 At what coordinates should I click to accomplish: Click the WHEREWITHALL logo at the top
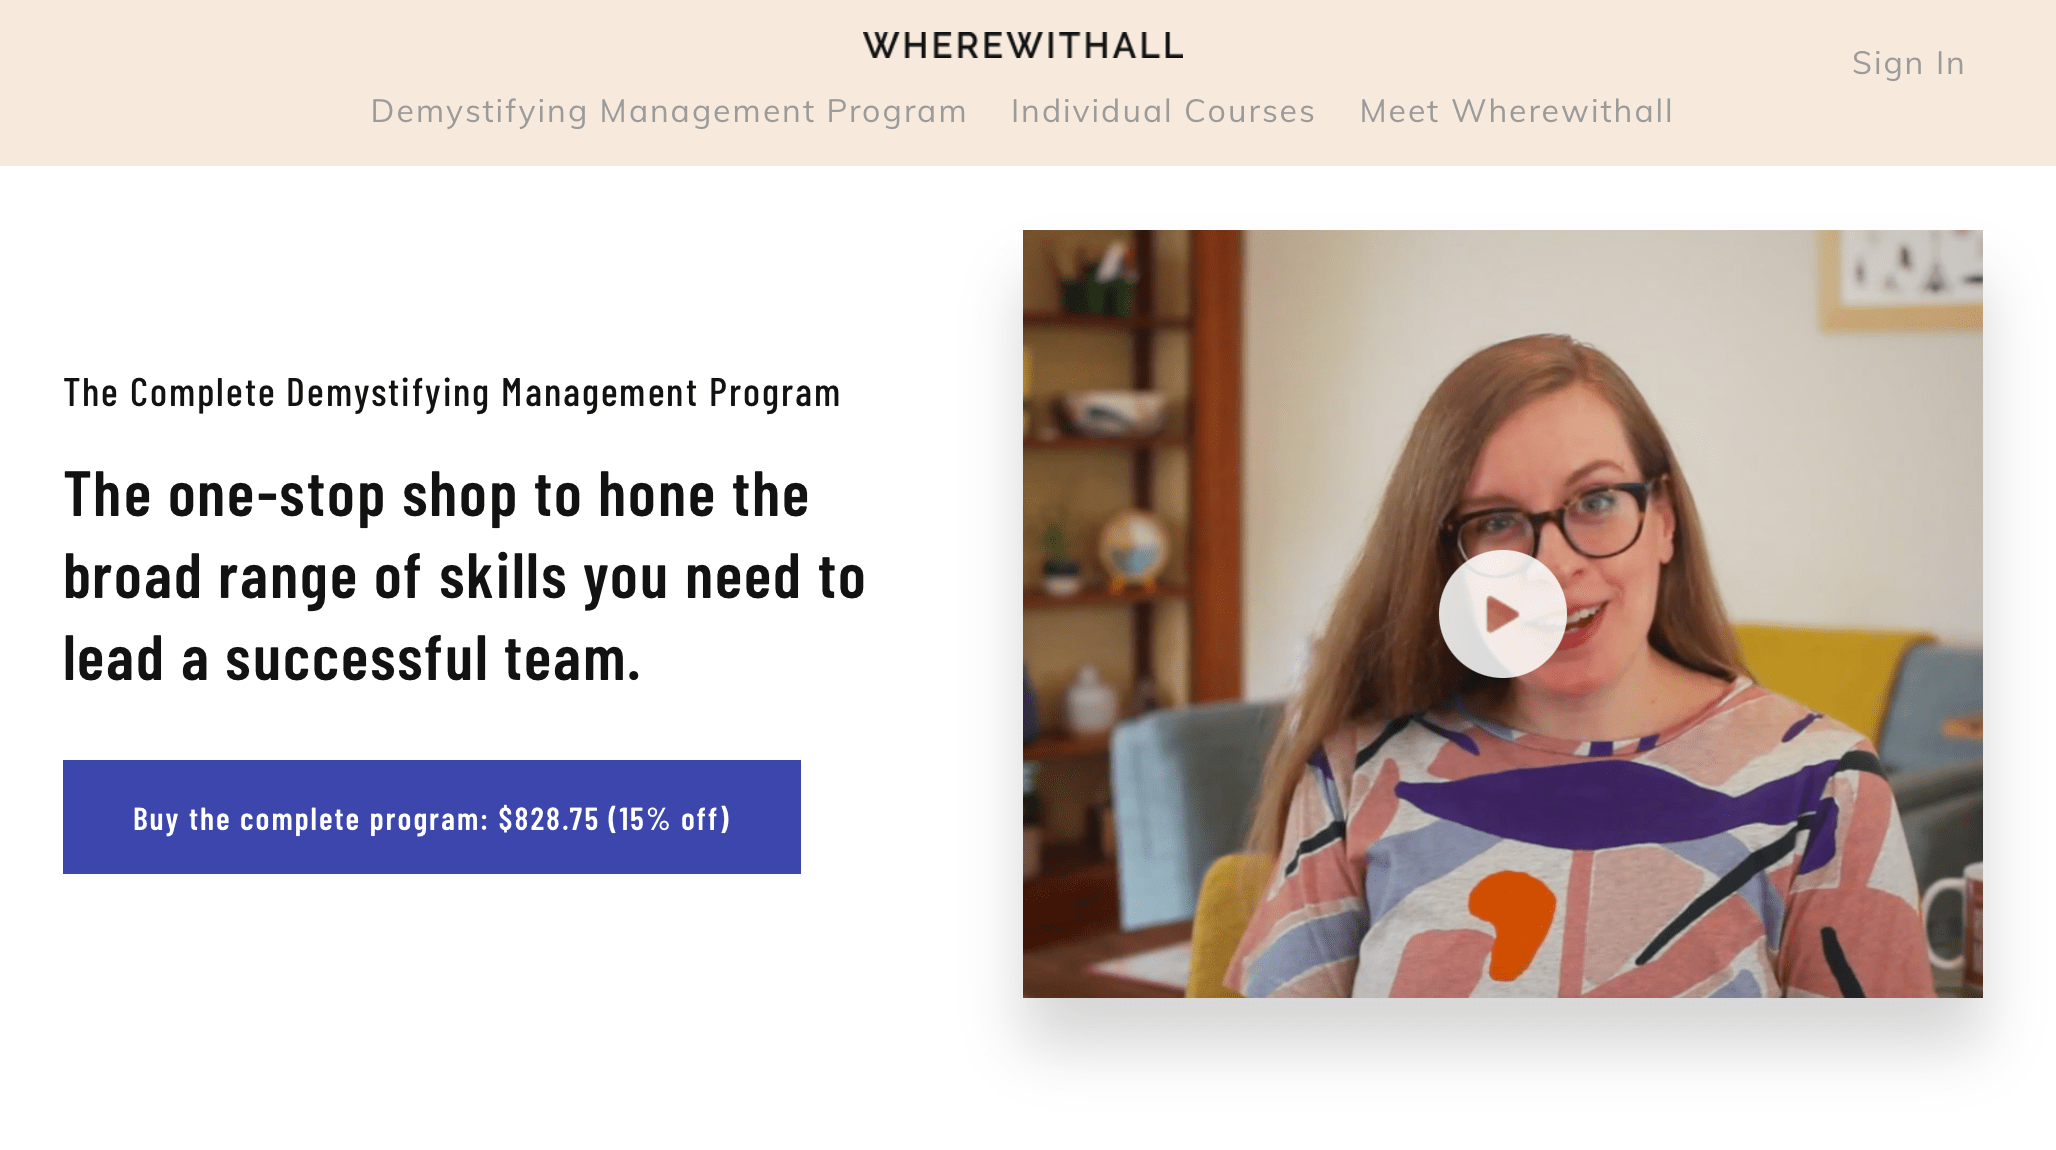pyautogui.click(x=1024, y=46)
